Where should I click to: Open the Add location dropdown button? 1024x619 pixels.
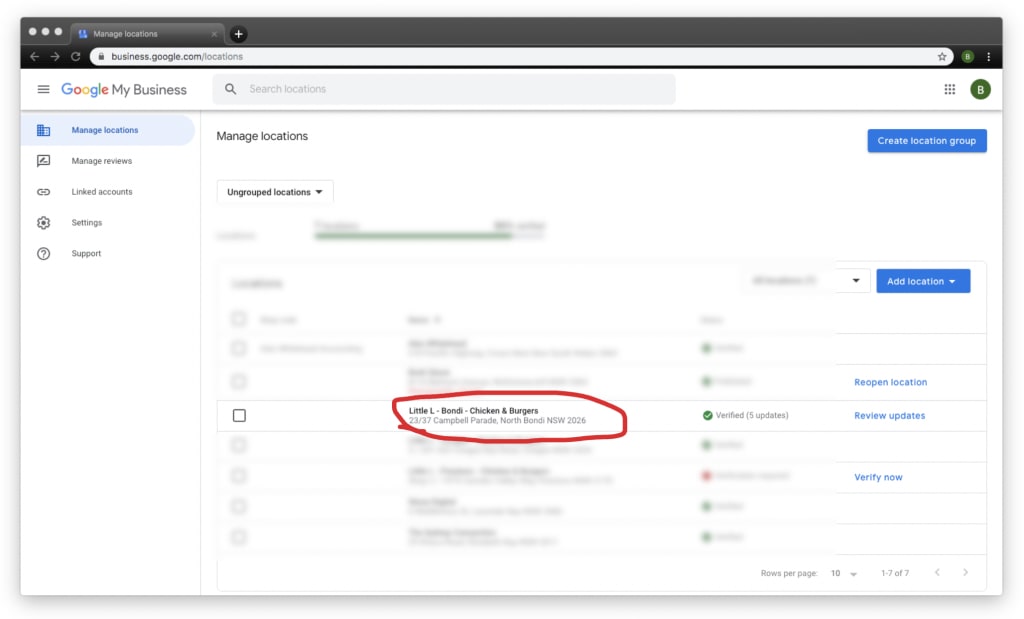923,281
